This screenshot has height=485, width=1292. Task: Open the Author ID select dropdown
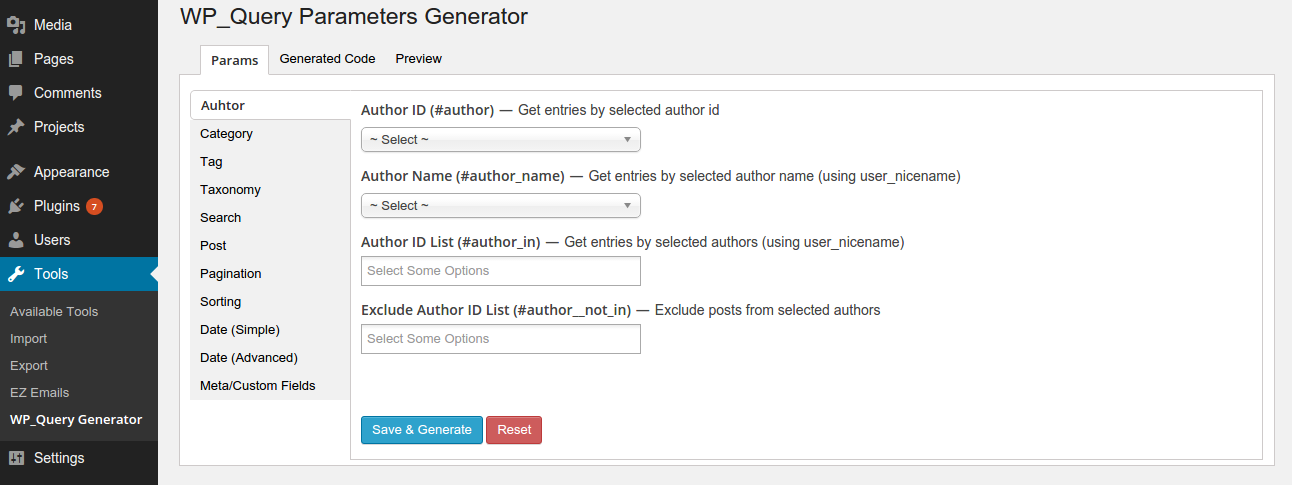[500, 140]
